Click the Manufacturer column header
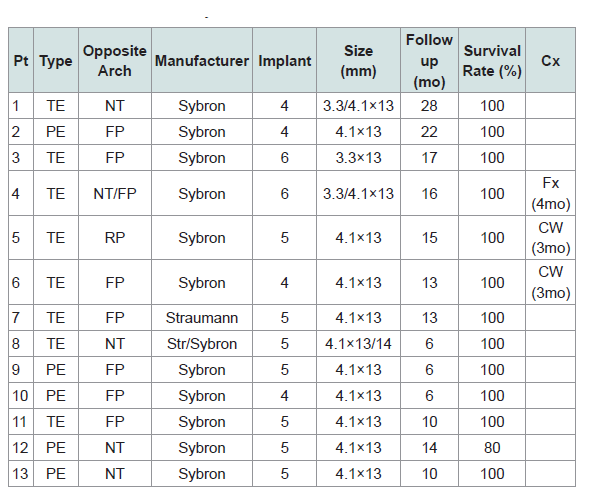Viewport: 590px width, 499px height. click(202, 60)
